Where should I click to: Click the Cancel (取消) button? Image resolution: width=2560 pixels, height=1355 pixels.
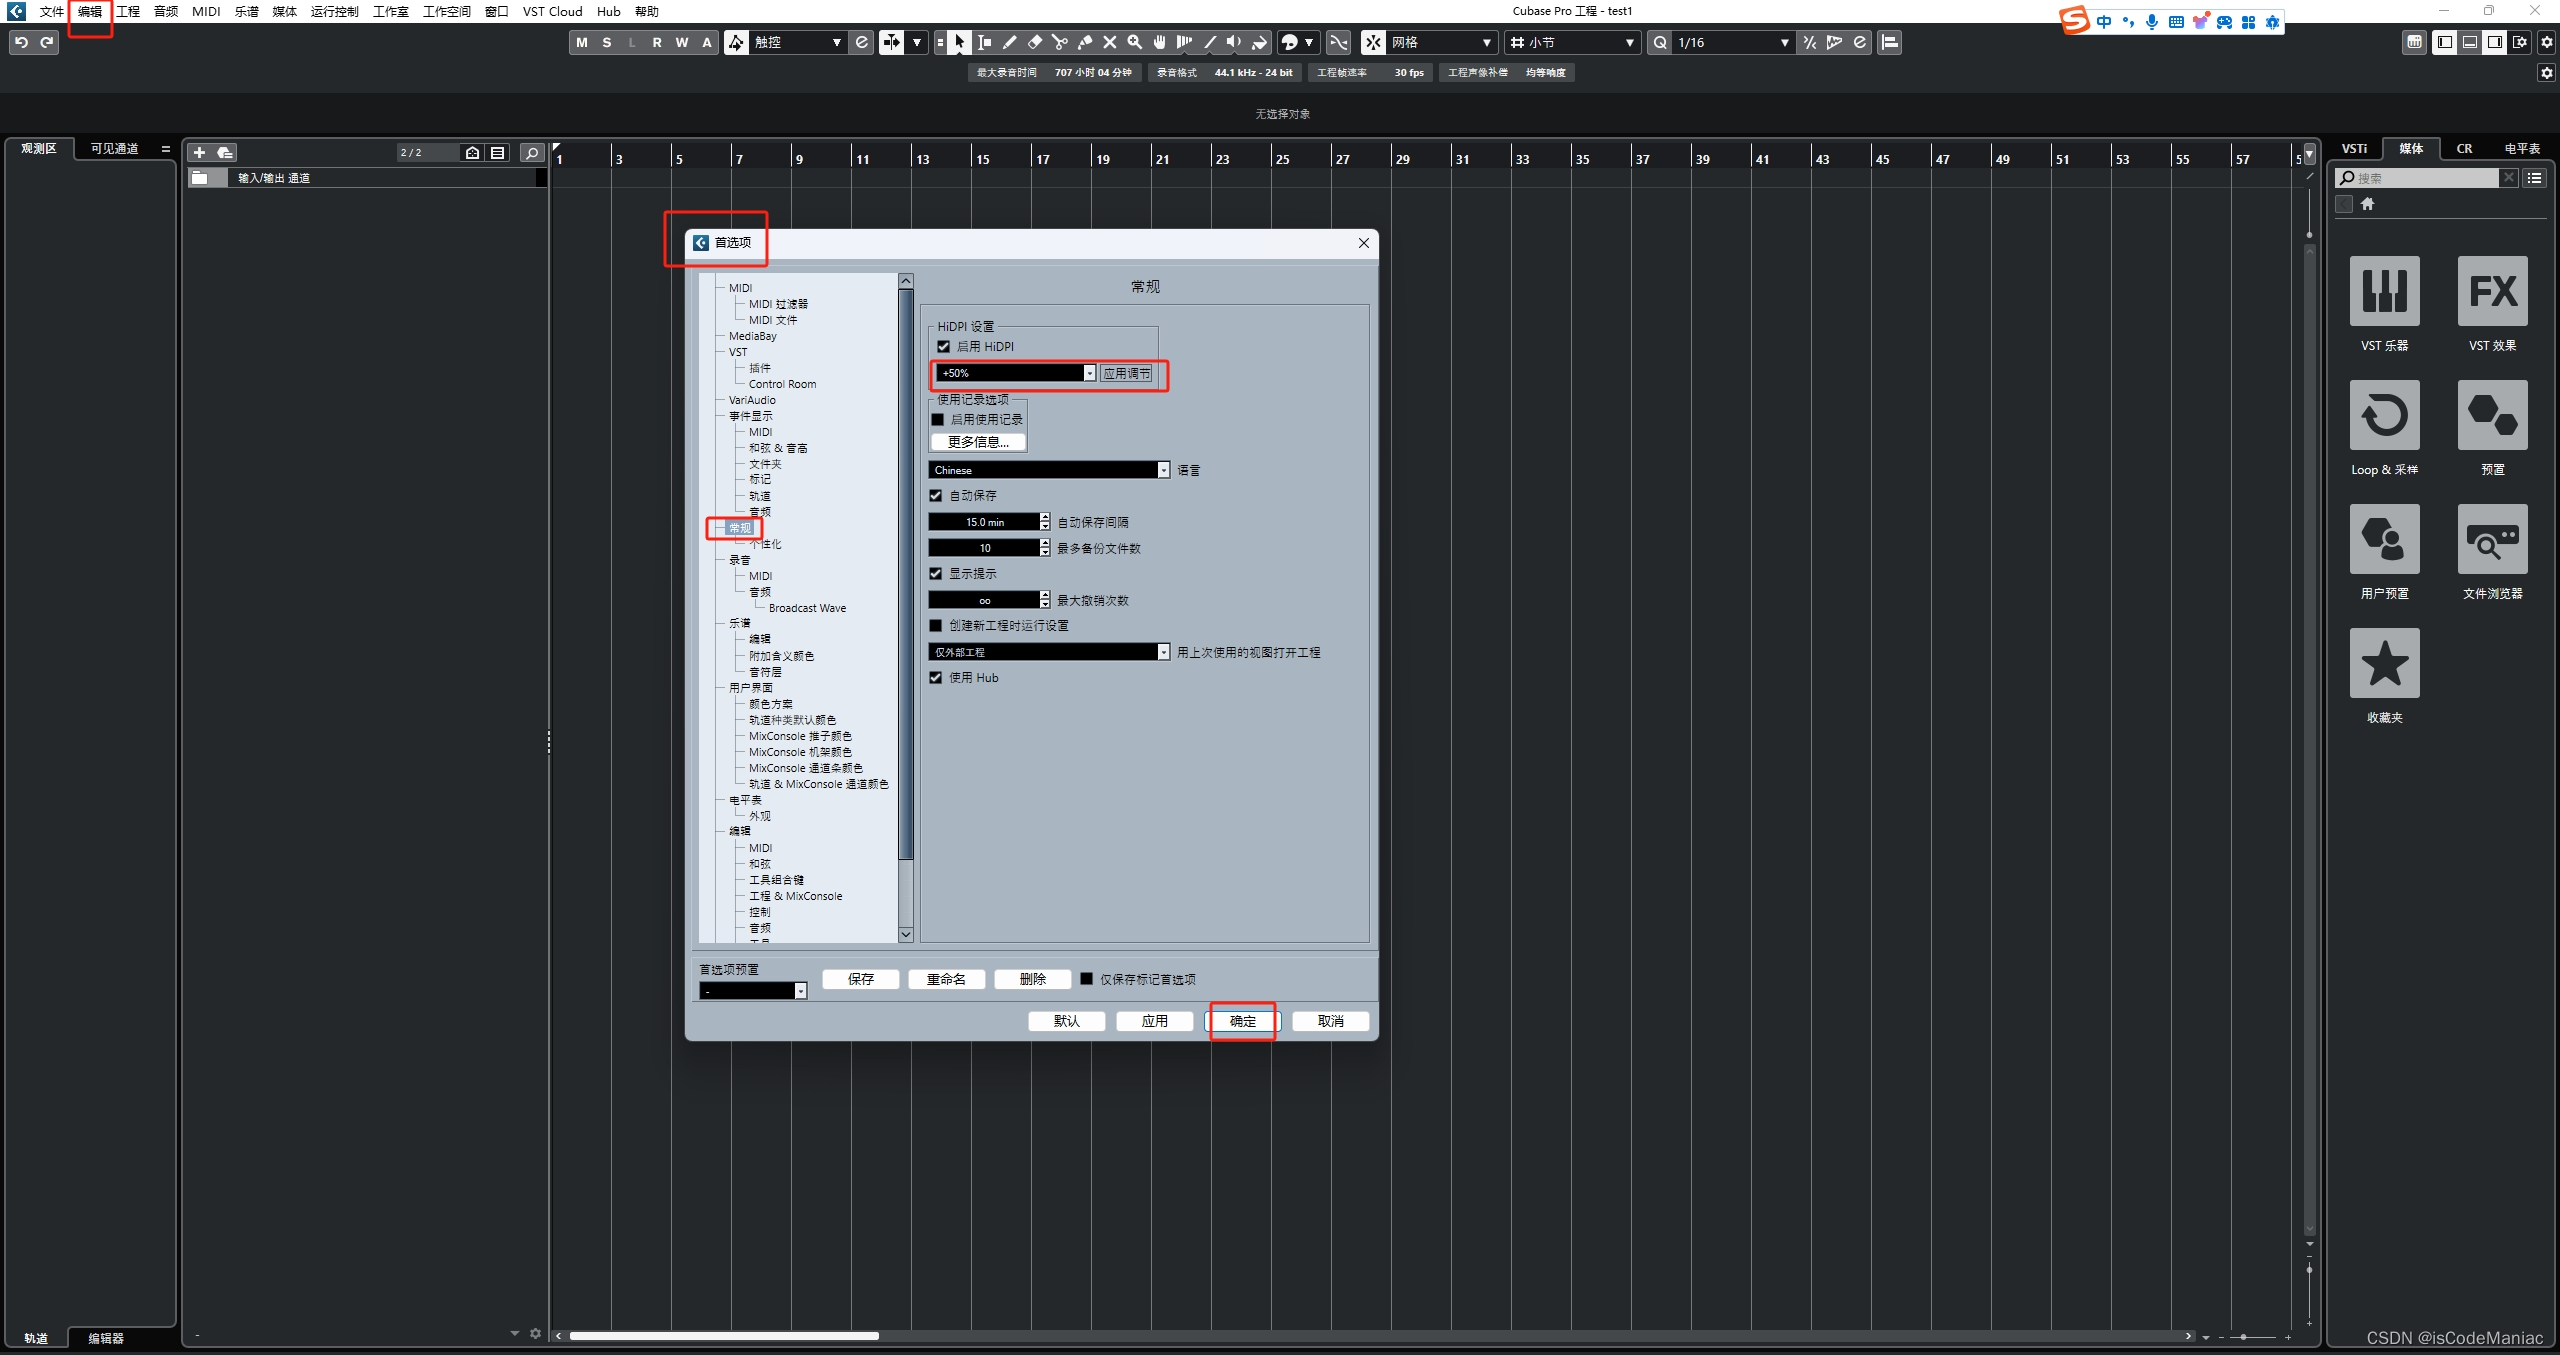(1330, 1021)
